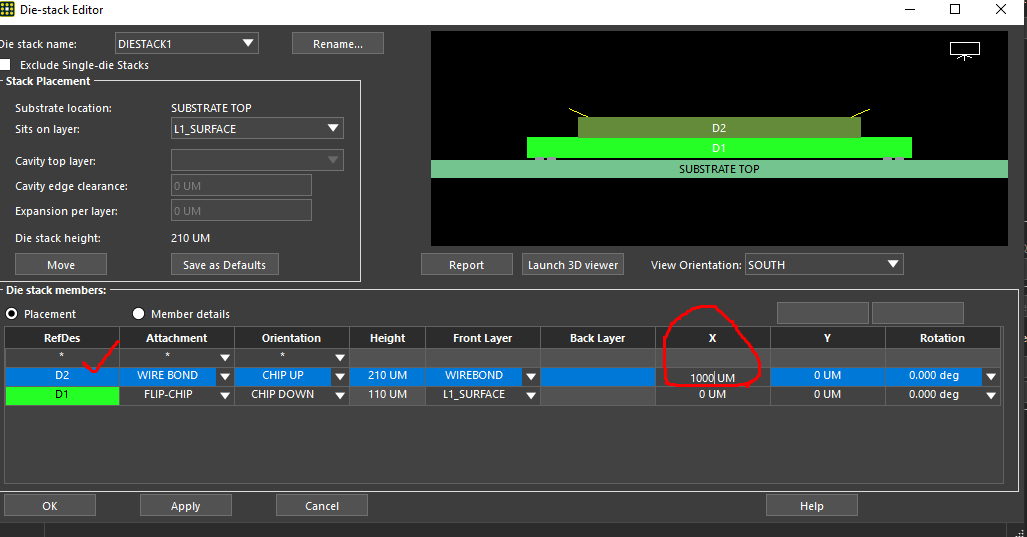This screenshot has width=1027, height=537.
Task: Select the green D1 RefDes cell
Action: [62, 395]
